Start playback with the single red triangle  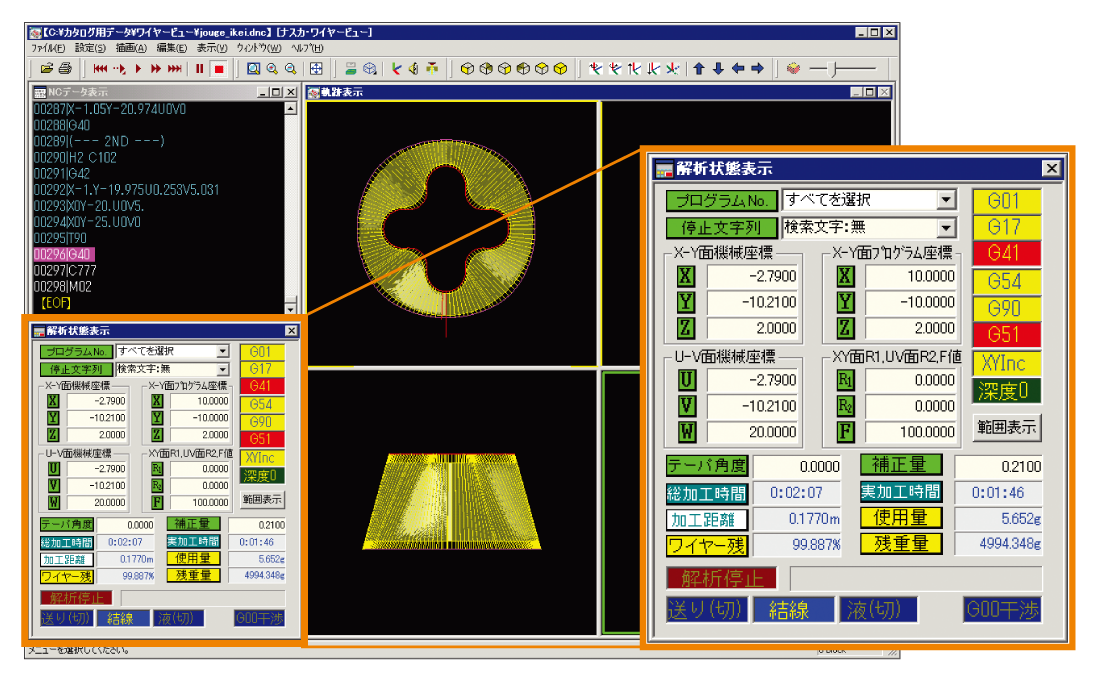[x=138, y=68]
